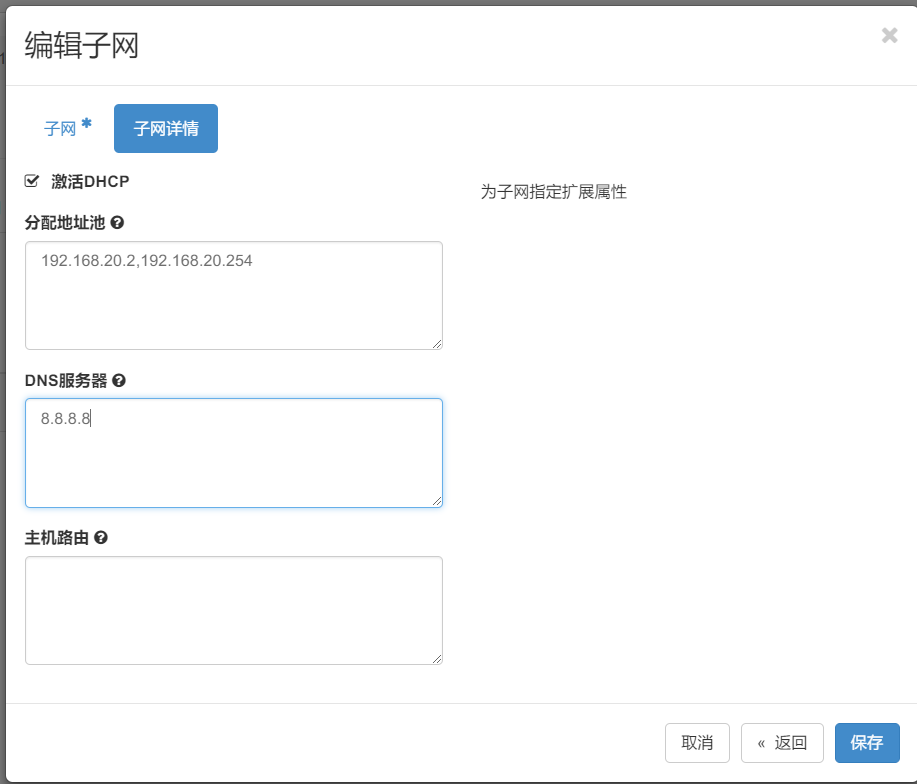
Task: Click the 主机路由 label
Action: [57, 538]
